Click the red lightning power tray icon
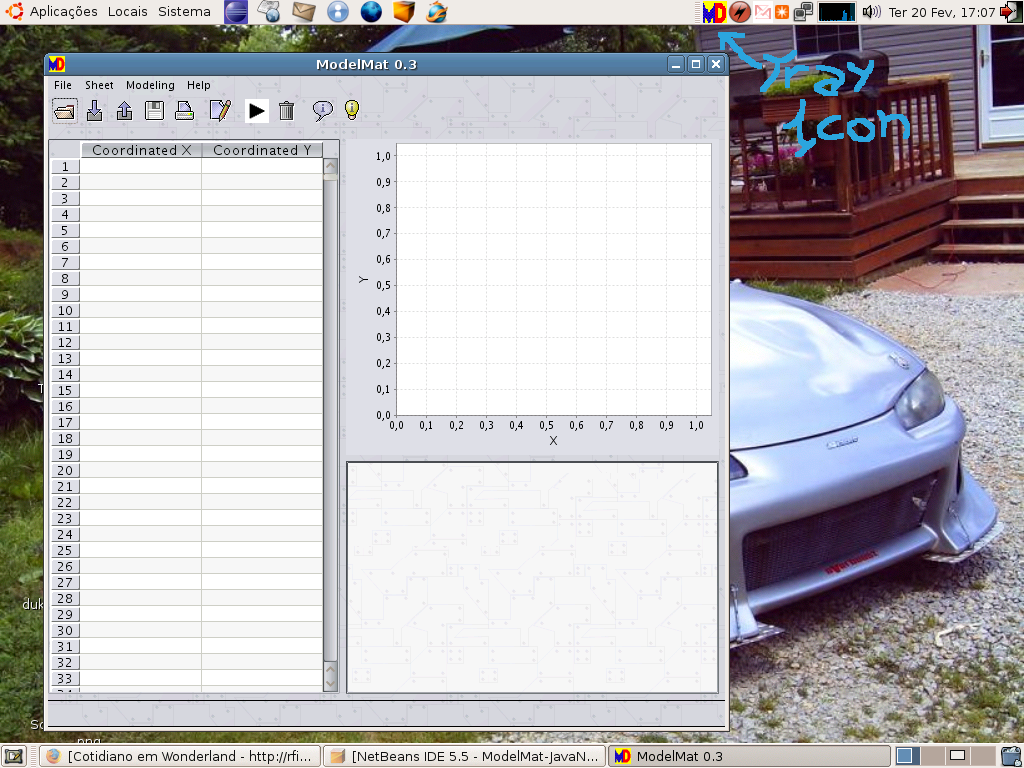The image size is (1024, 768). pos(739,12)
